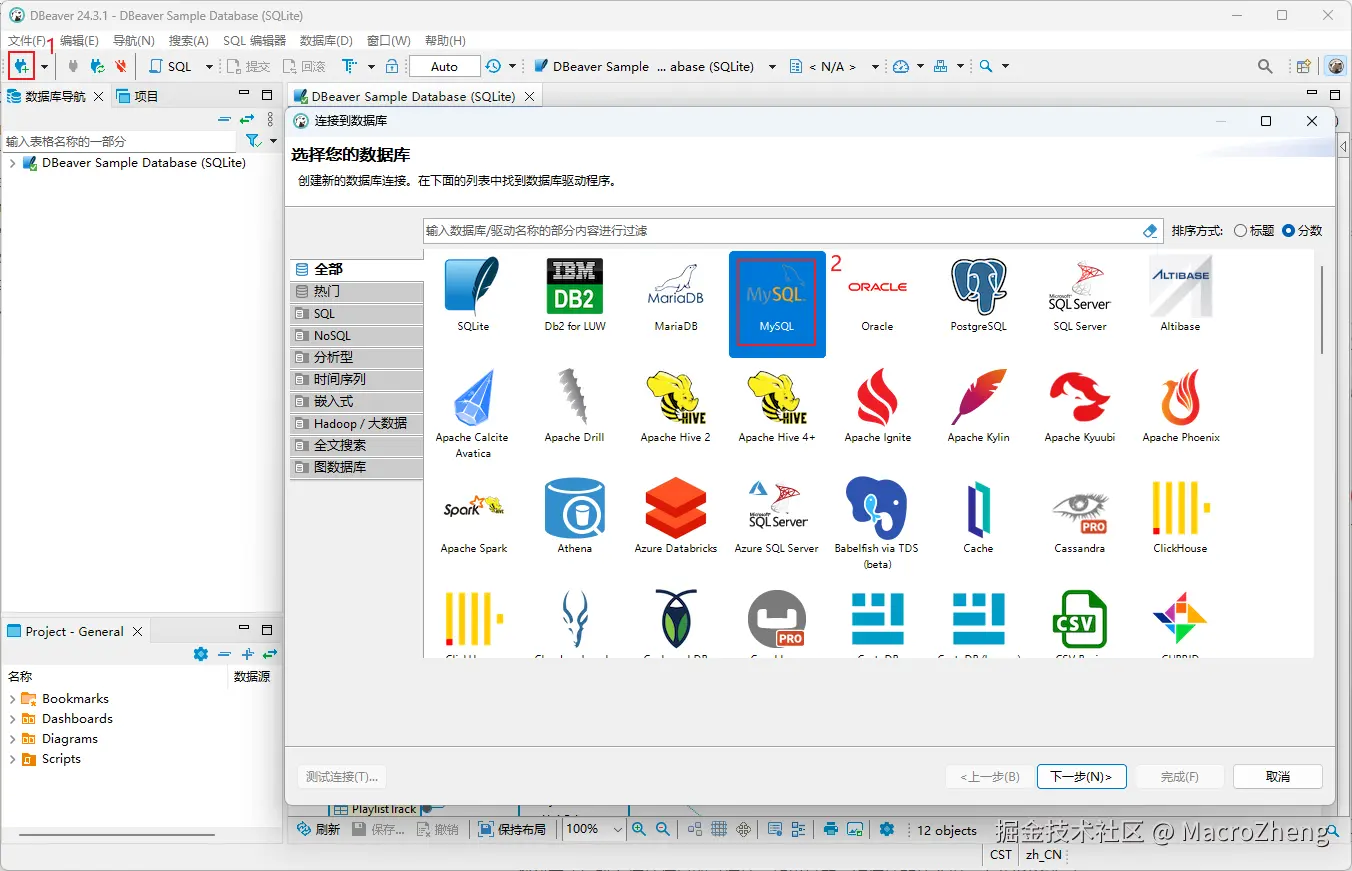Expand the Bookmarks folder
Screen dimensions: 1352x871
12,699
